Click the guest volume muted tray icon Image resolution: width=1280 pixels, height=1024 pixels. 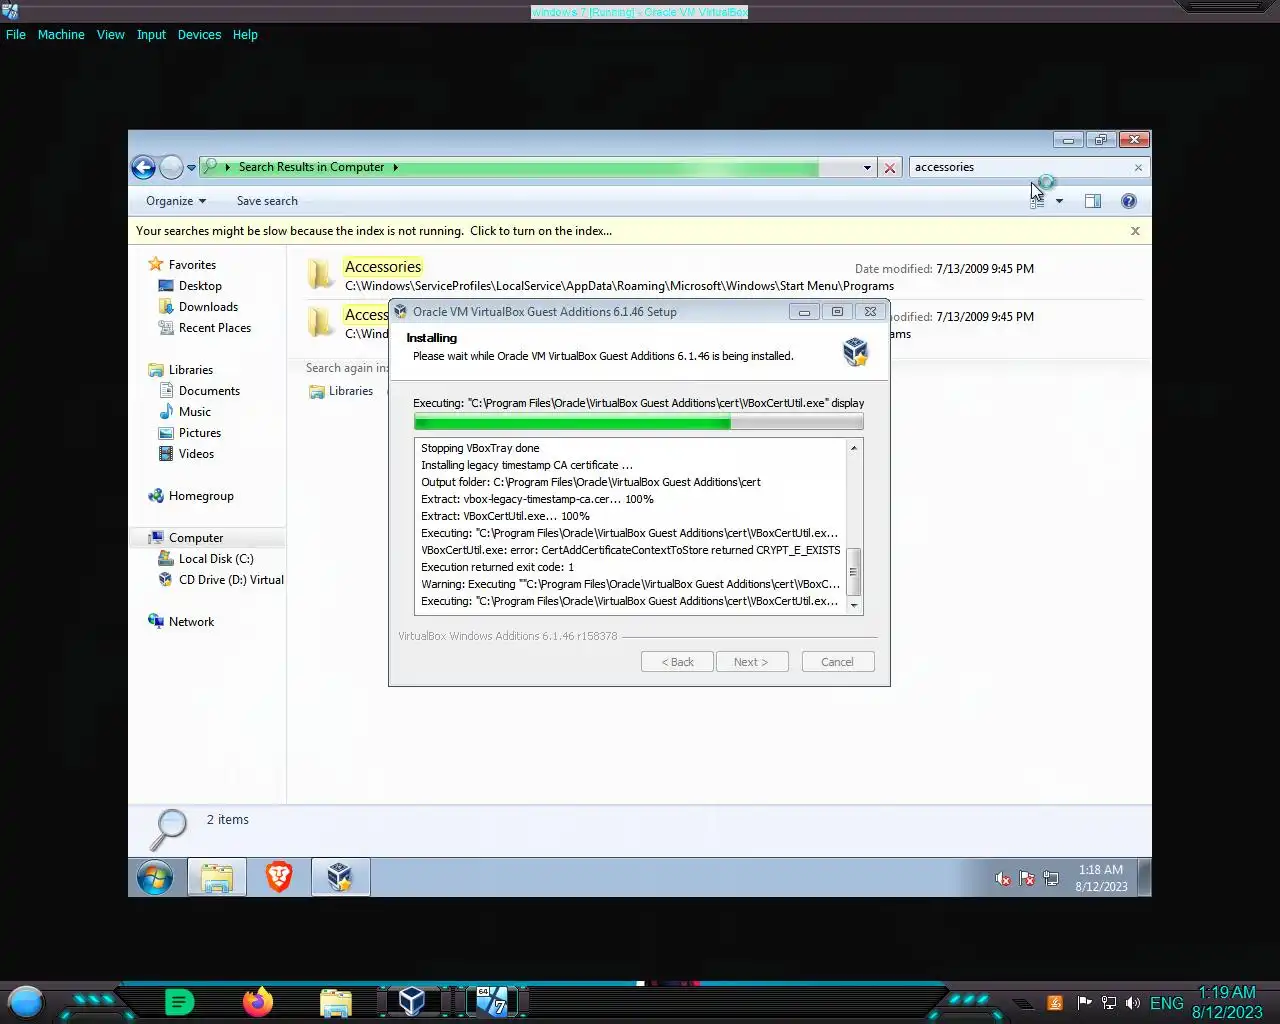[x=1003, y=879]
